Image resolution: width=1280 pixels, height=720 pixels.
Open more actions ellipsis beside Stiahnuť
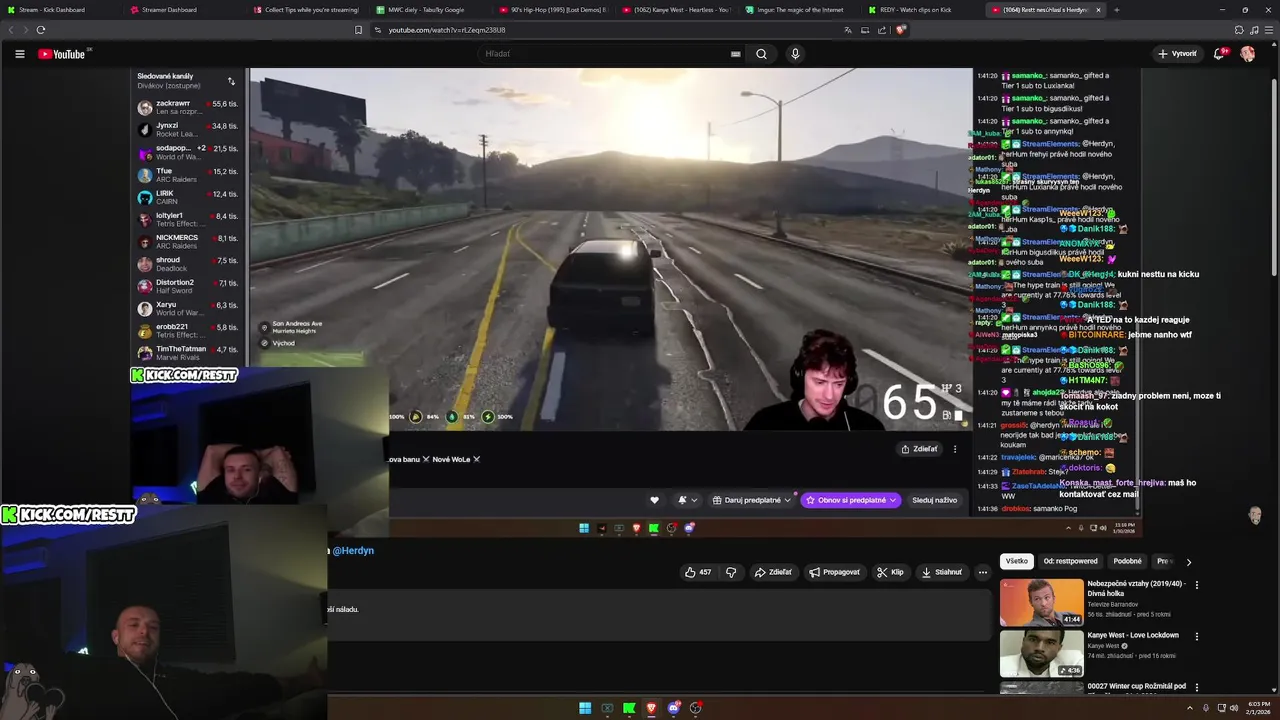(x=983, y=572)
